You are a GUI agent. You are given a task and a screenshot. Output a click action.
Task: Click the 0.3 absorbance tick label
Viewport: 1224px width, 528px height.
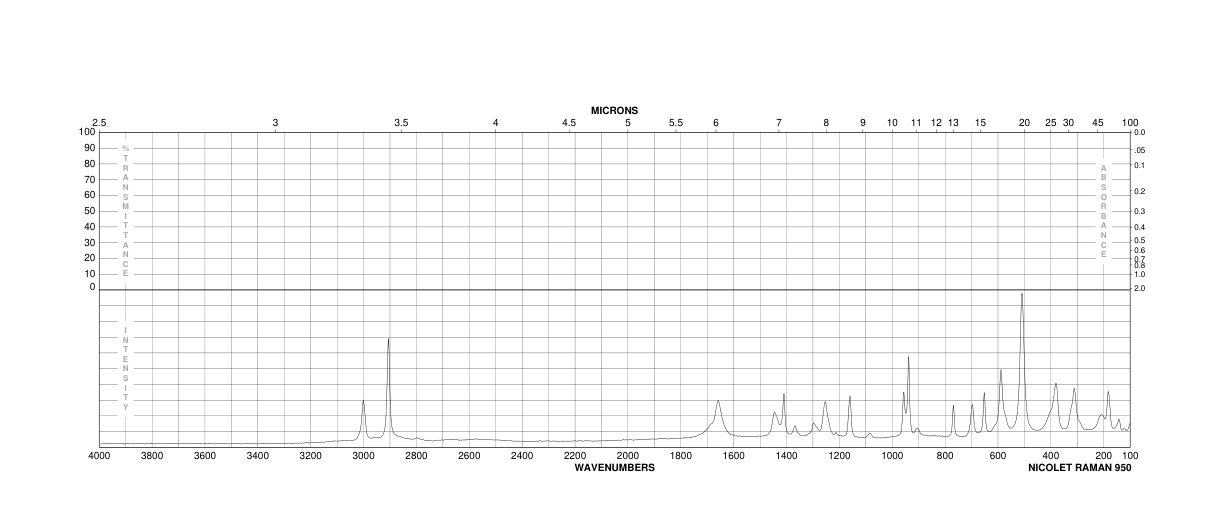pos(1140,211)
